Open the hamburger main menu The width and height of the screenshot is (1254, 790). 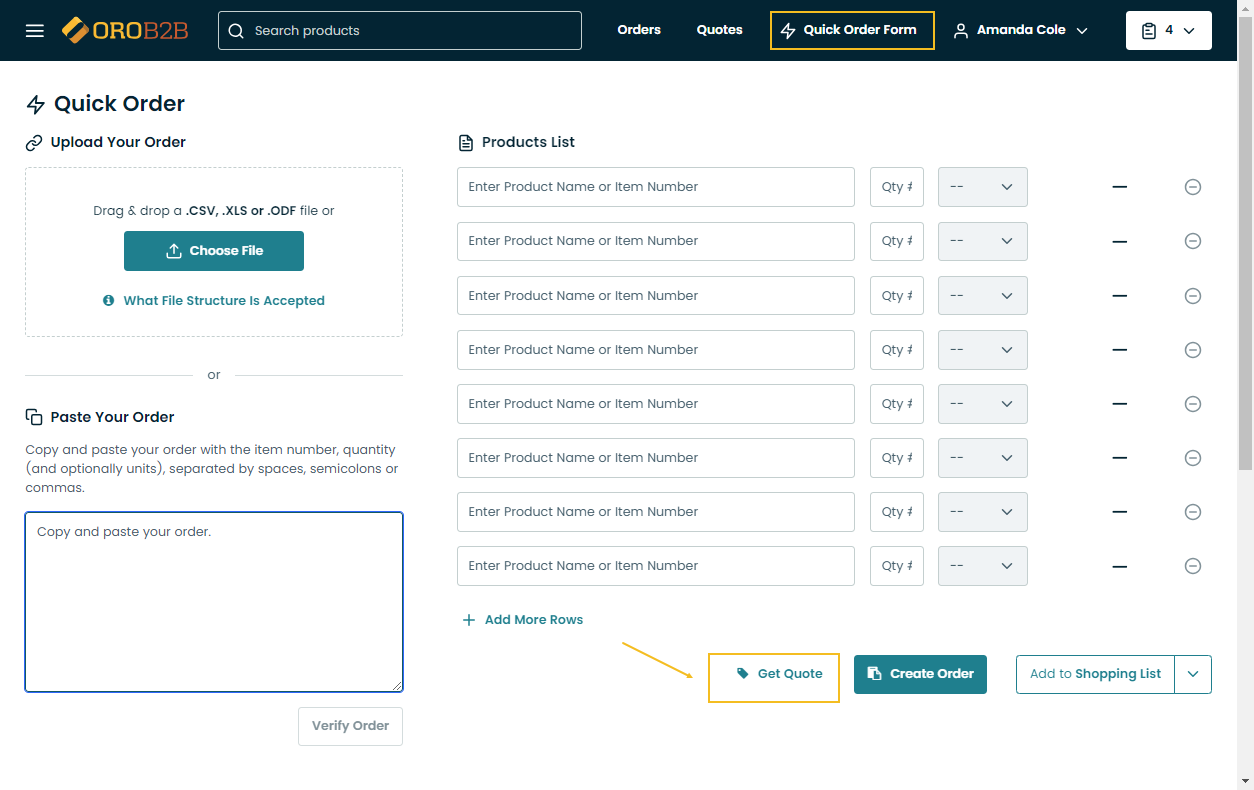point(35,31)
